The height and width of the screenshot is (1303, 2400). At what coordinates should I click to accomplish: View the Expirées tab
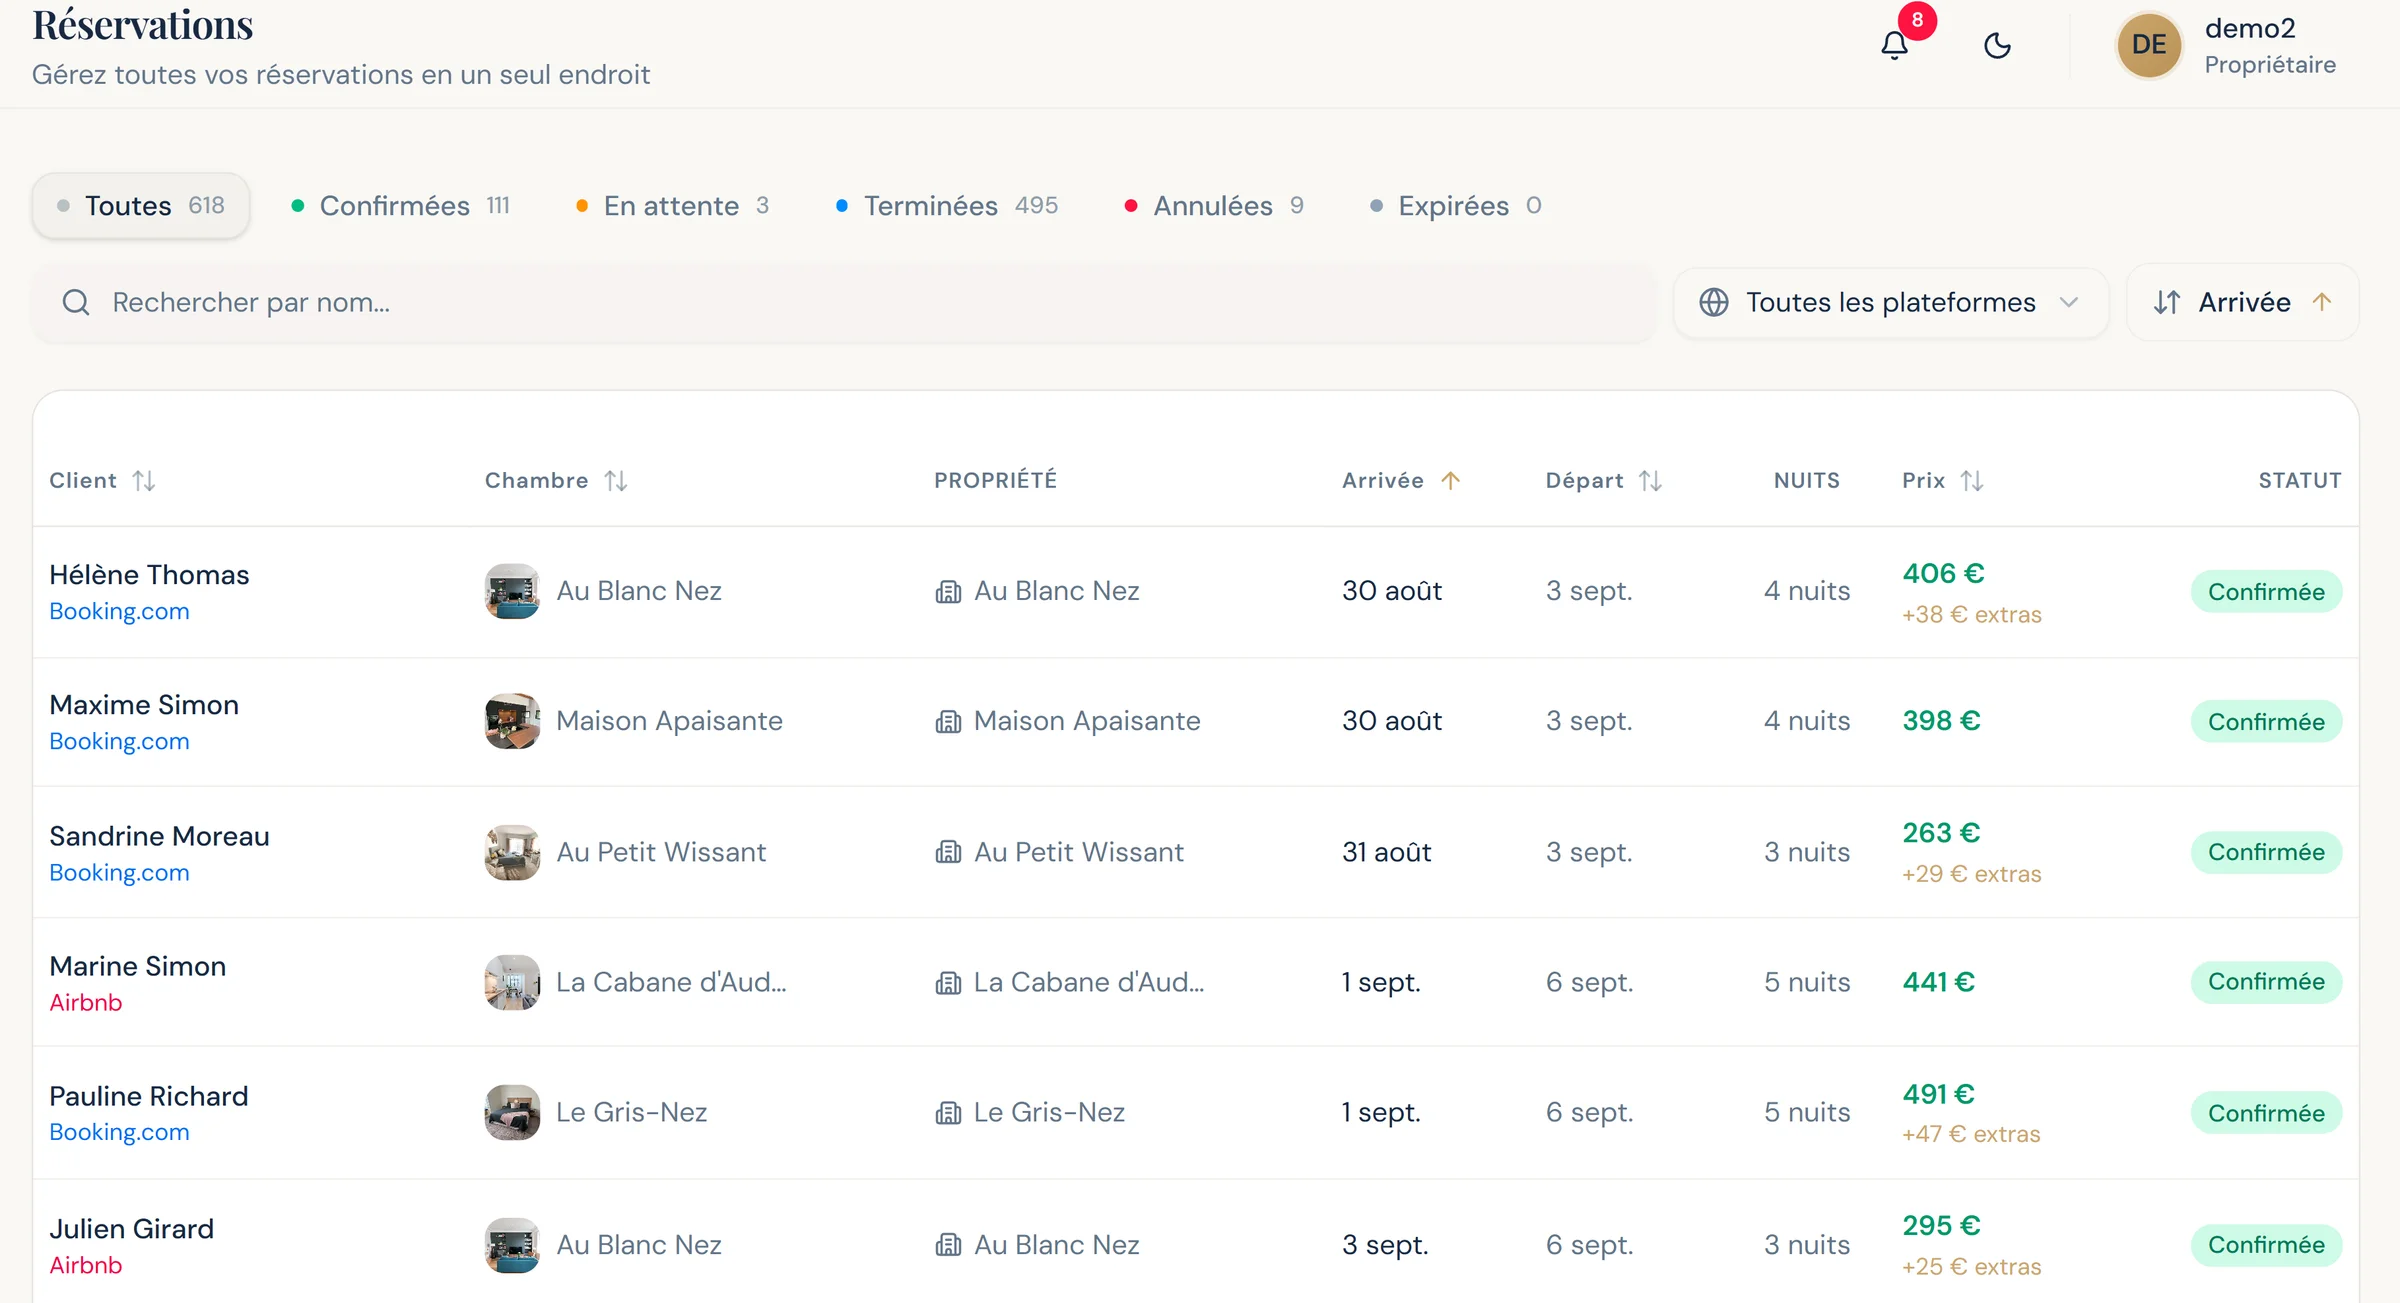click(x=1455, y=206)
